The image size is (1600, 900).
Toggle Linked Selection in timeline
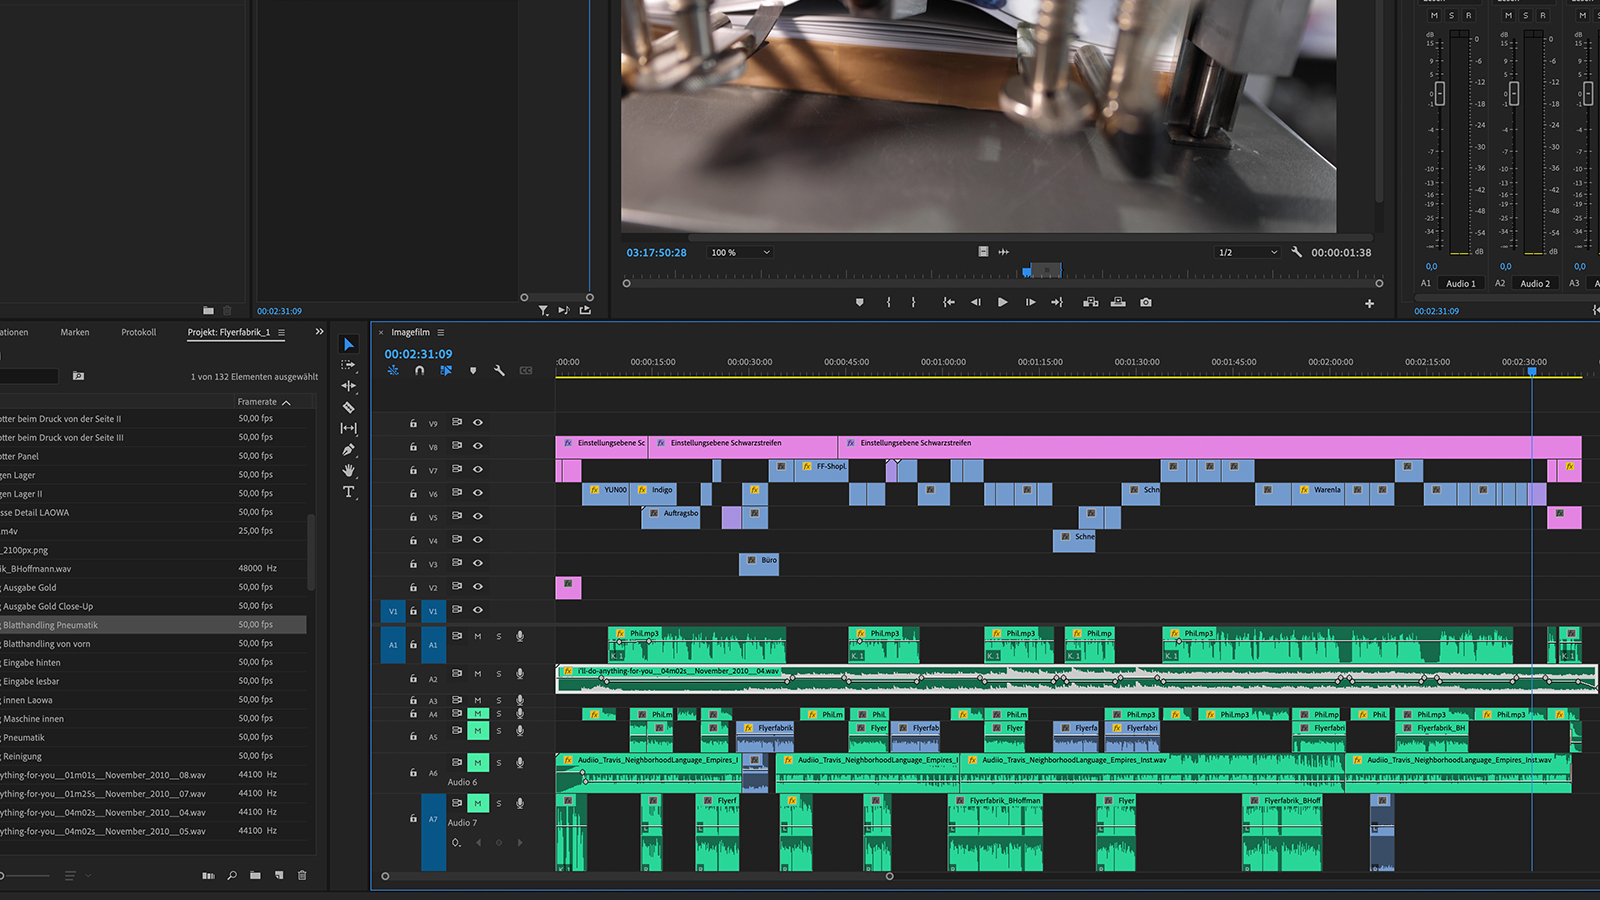coord(446,370)
